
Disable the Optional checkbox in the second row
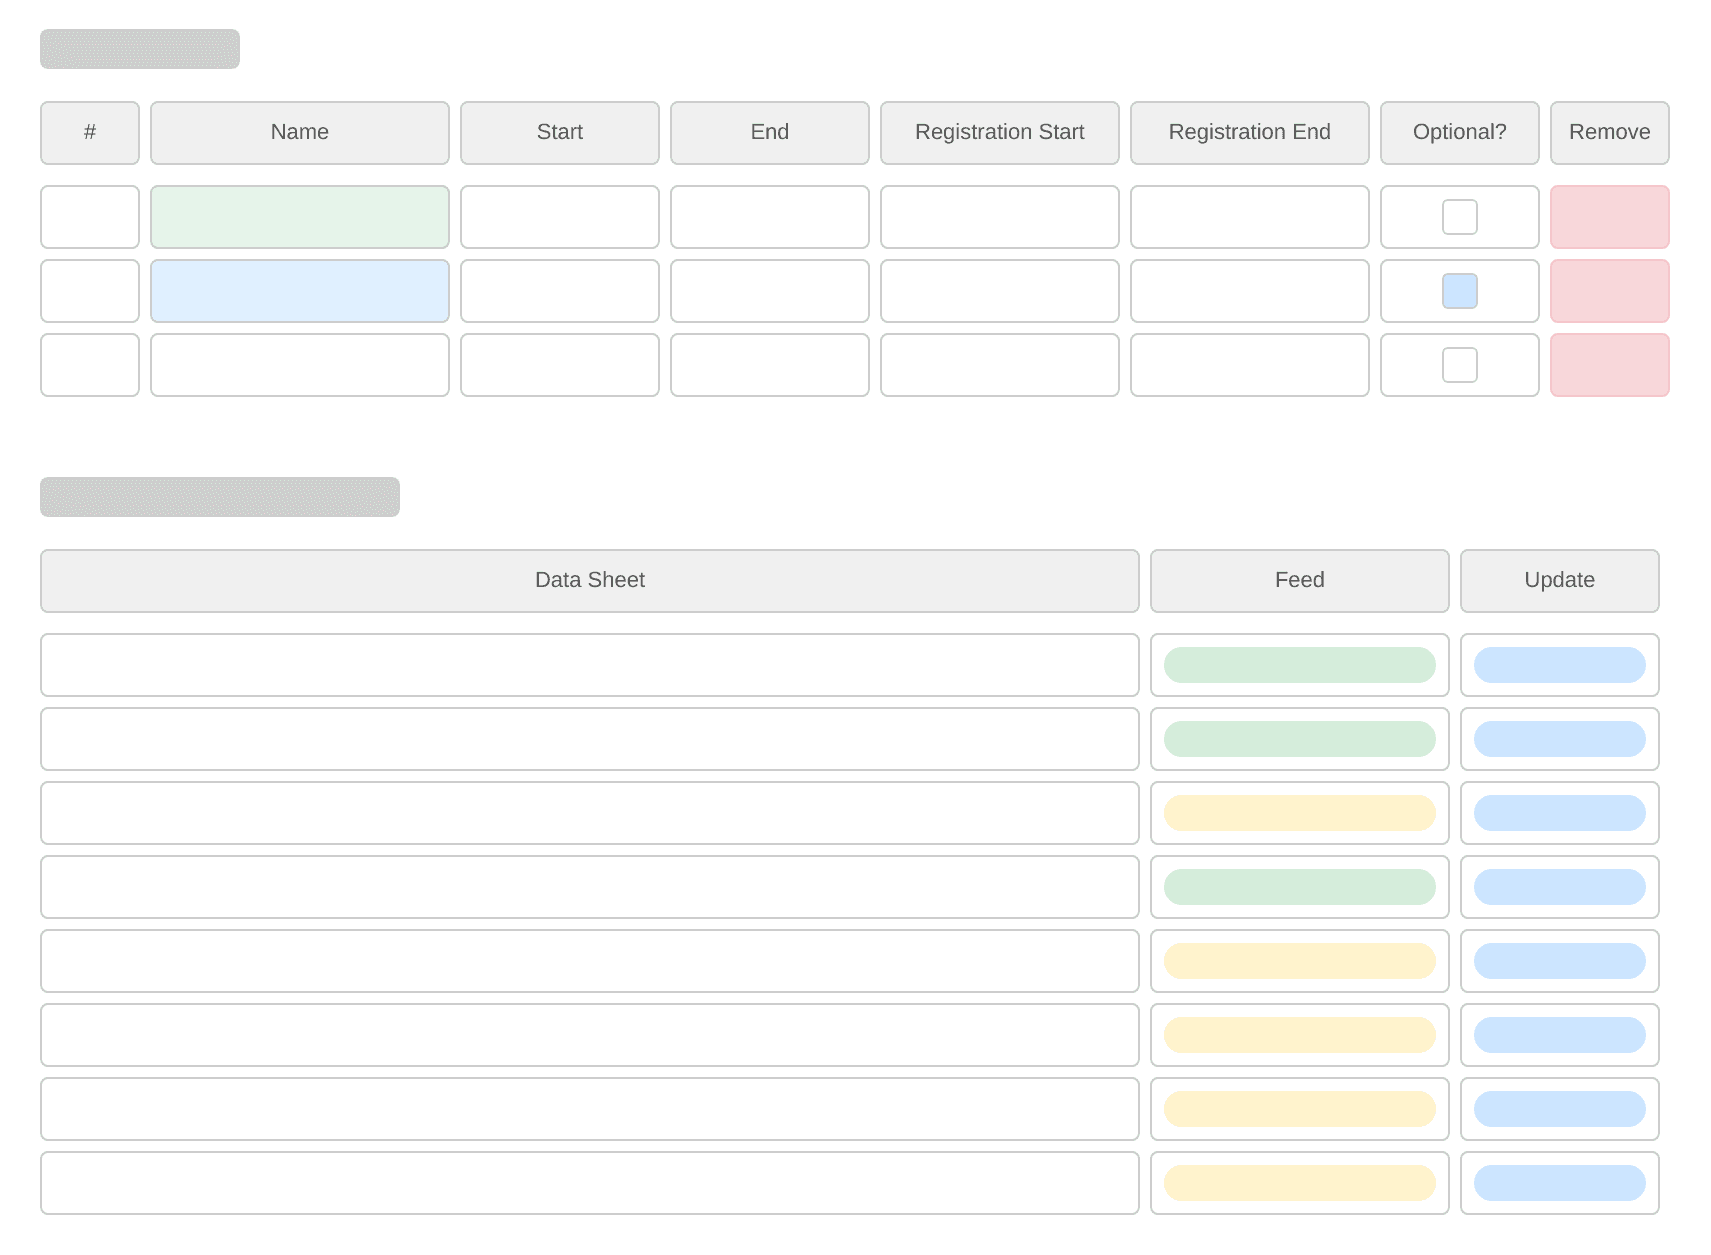pos(1459,291)
